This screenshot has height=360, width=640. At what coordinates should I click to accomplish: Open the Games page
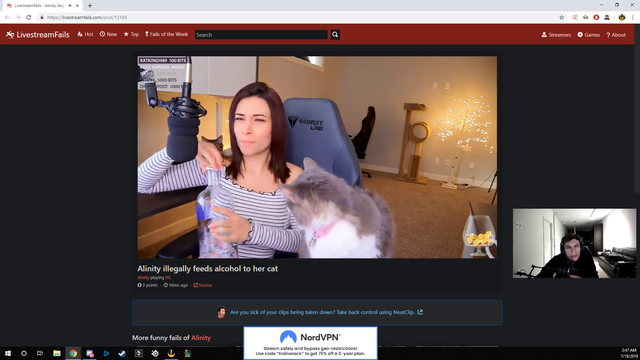pos(589,35)
